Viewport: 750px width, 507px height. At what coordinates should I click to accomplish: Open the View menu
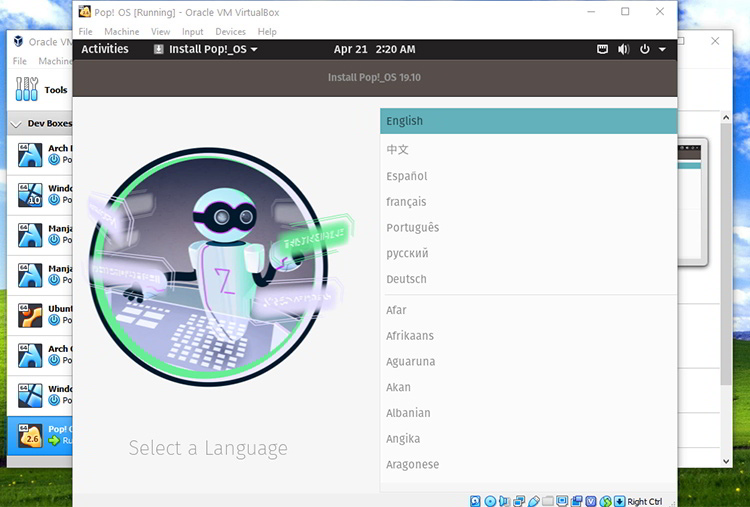(160, 32)
